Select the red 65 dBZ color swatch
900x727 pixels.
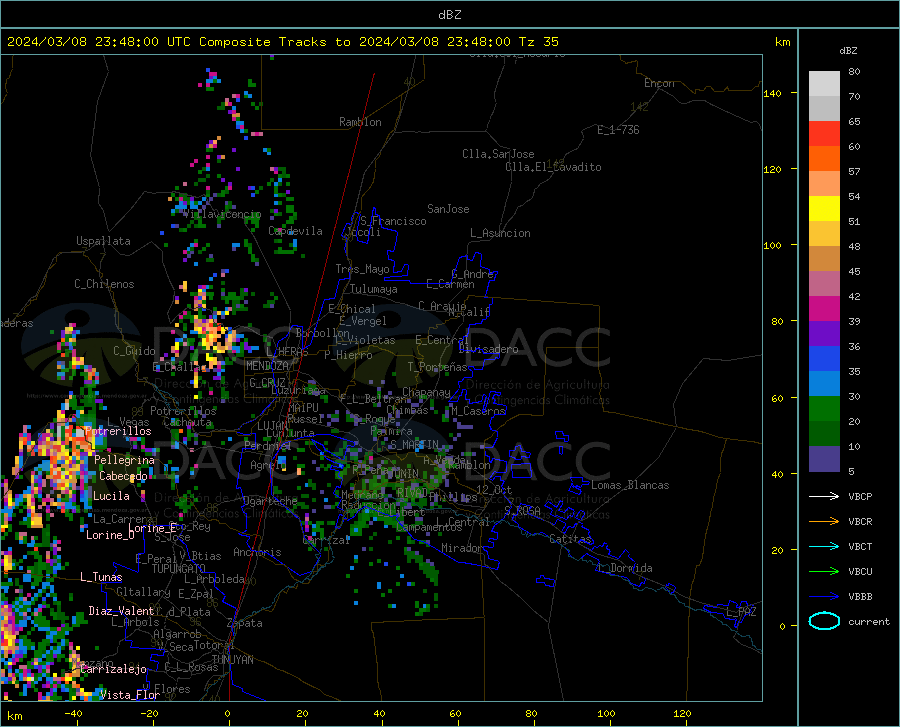[824, 134]
